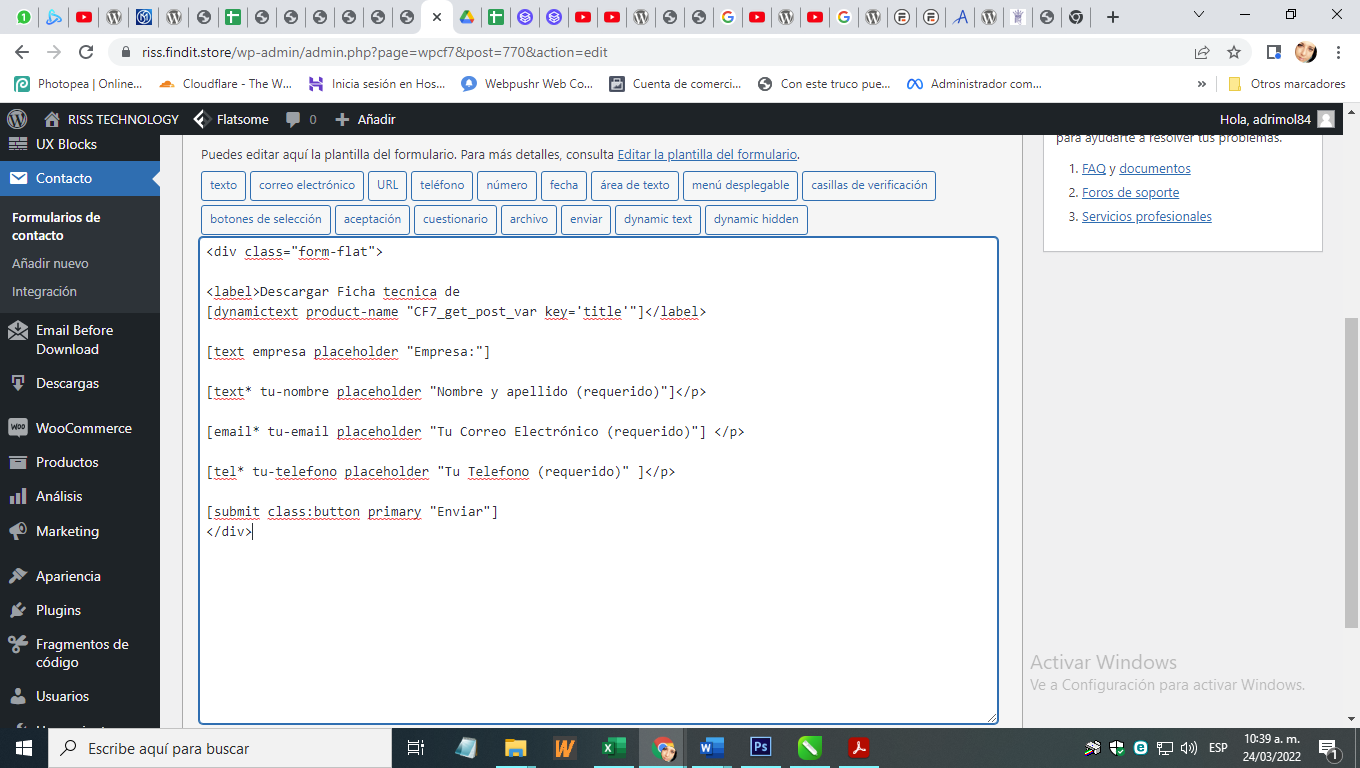Insert a 'menú desplegable' form tag
The height and width of the screenshot is (768, 1360).
[741, 185]
